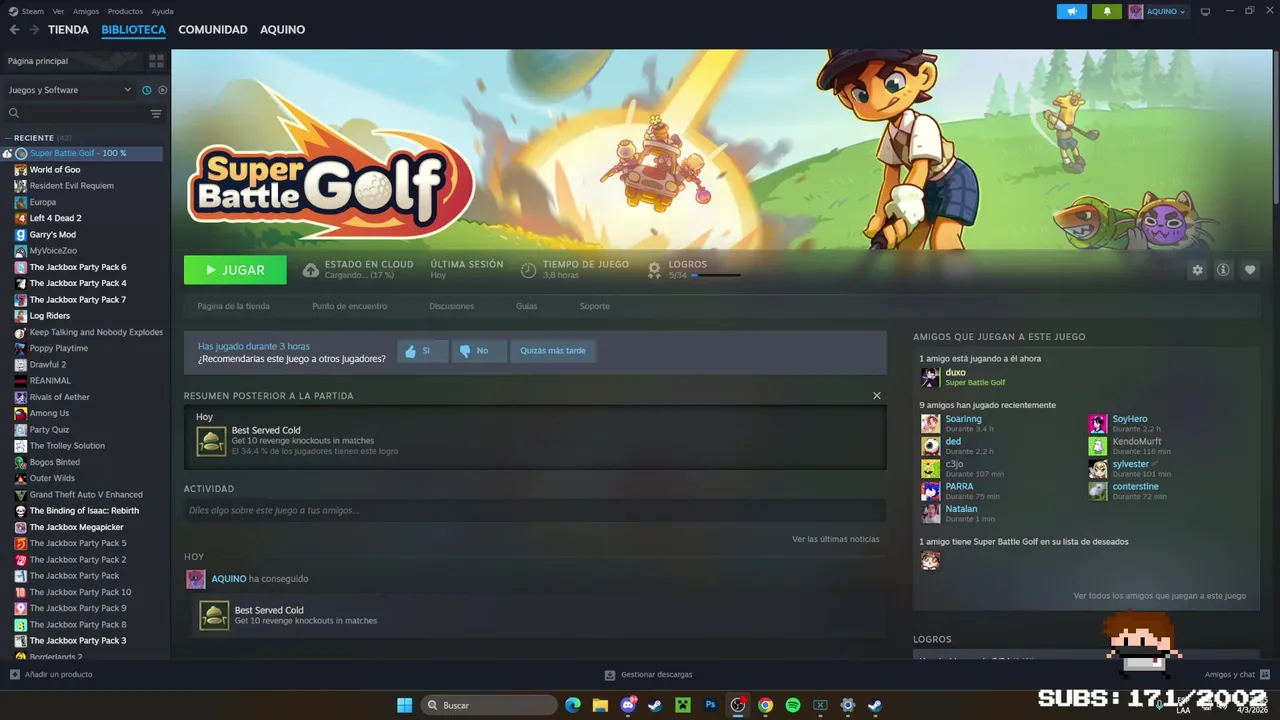Switch to Big Picture mode icon
Viewport: 1280px width, 720px height.
click(1205, 11)
